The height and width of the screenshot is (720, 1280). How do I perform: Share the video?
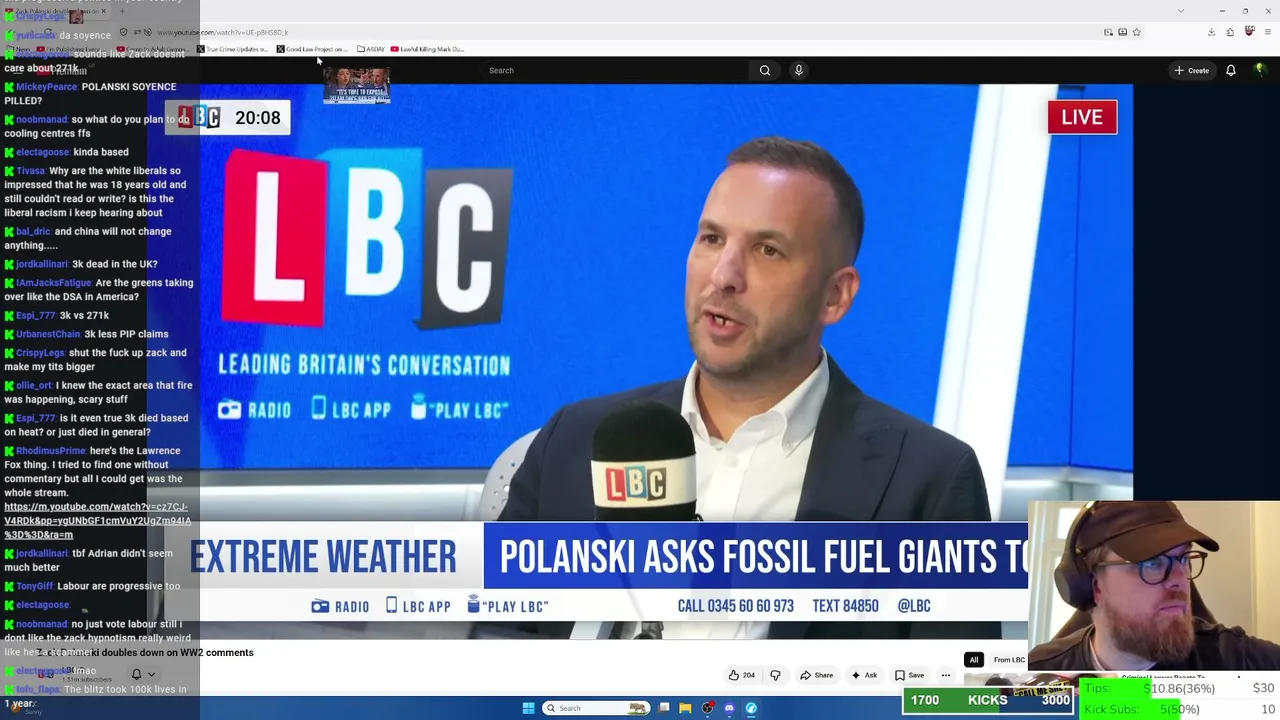pos(816,675)
